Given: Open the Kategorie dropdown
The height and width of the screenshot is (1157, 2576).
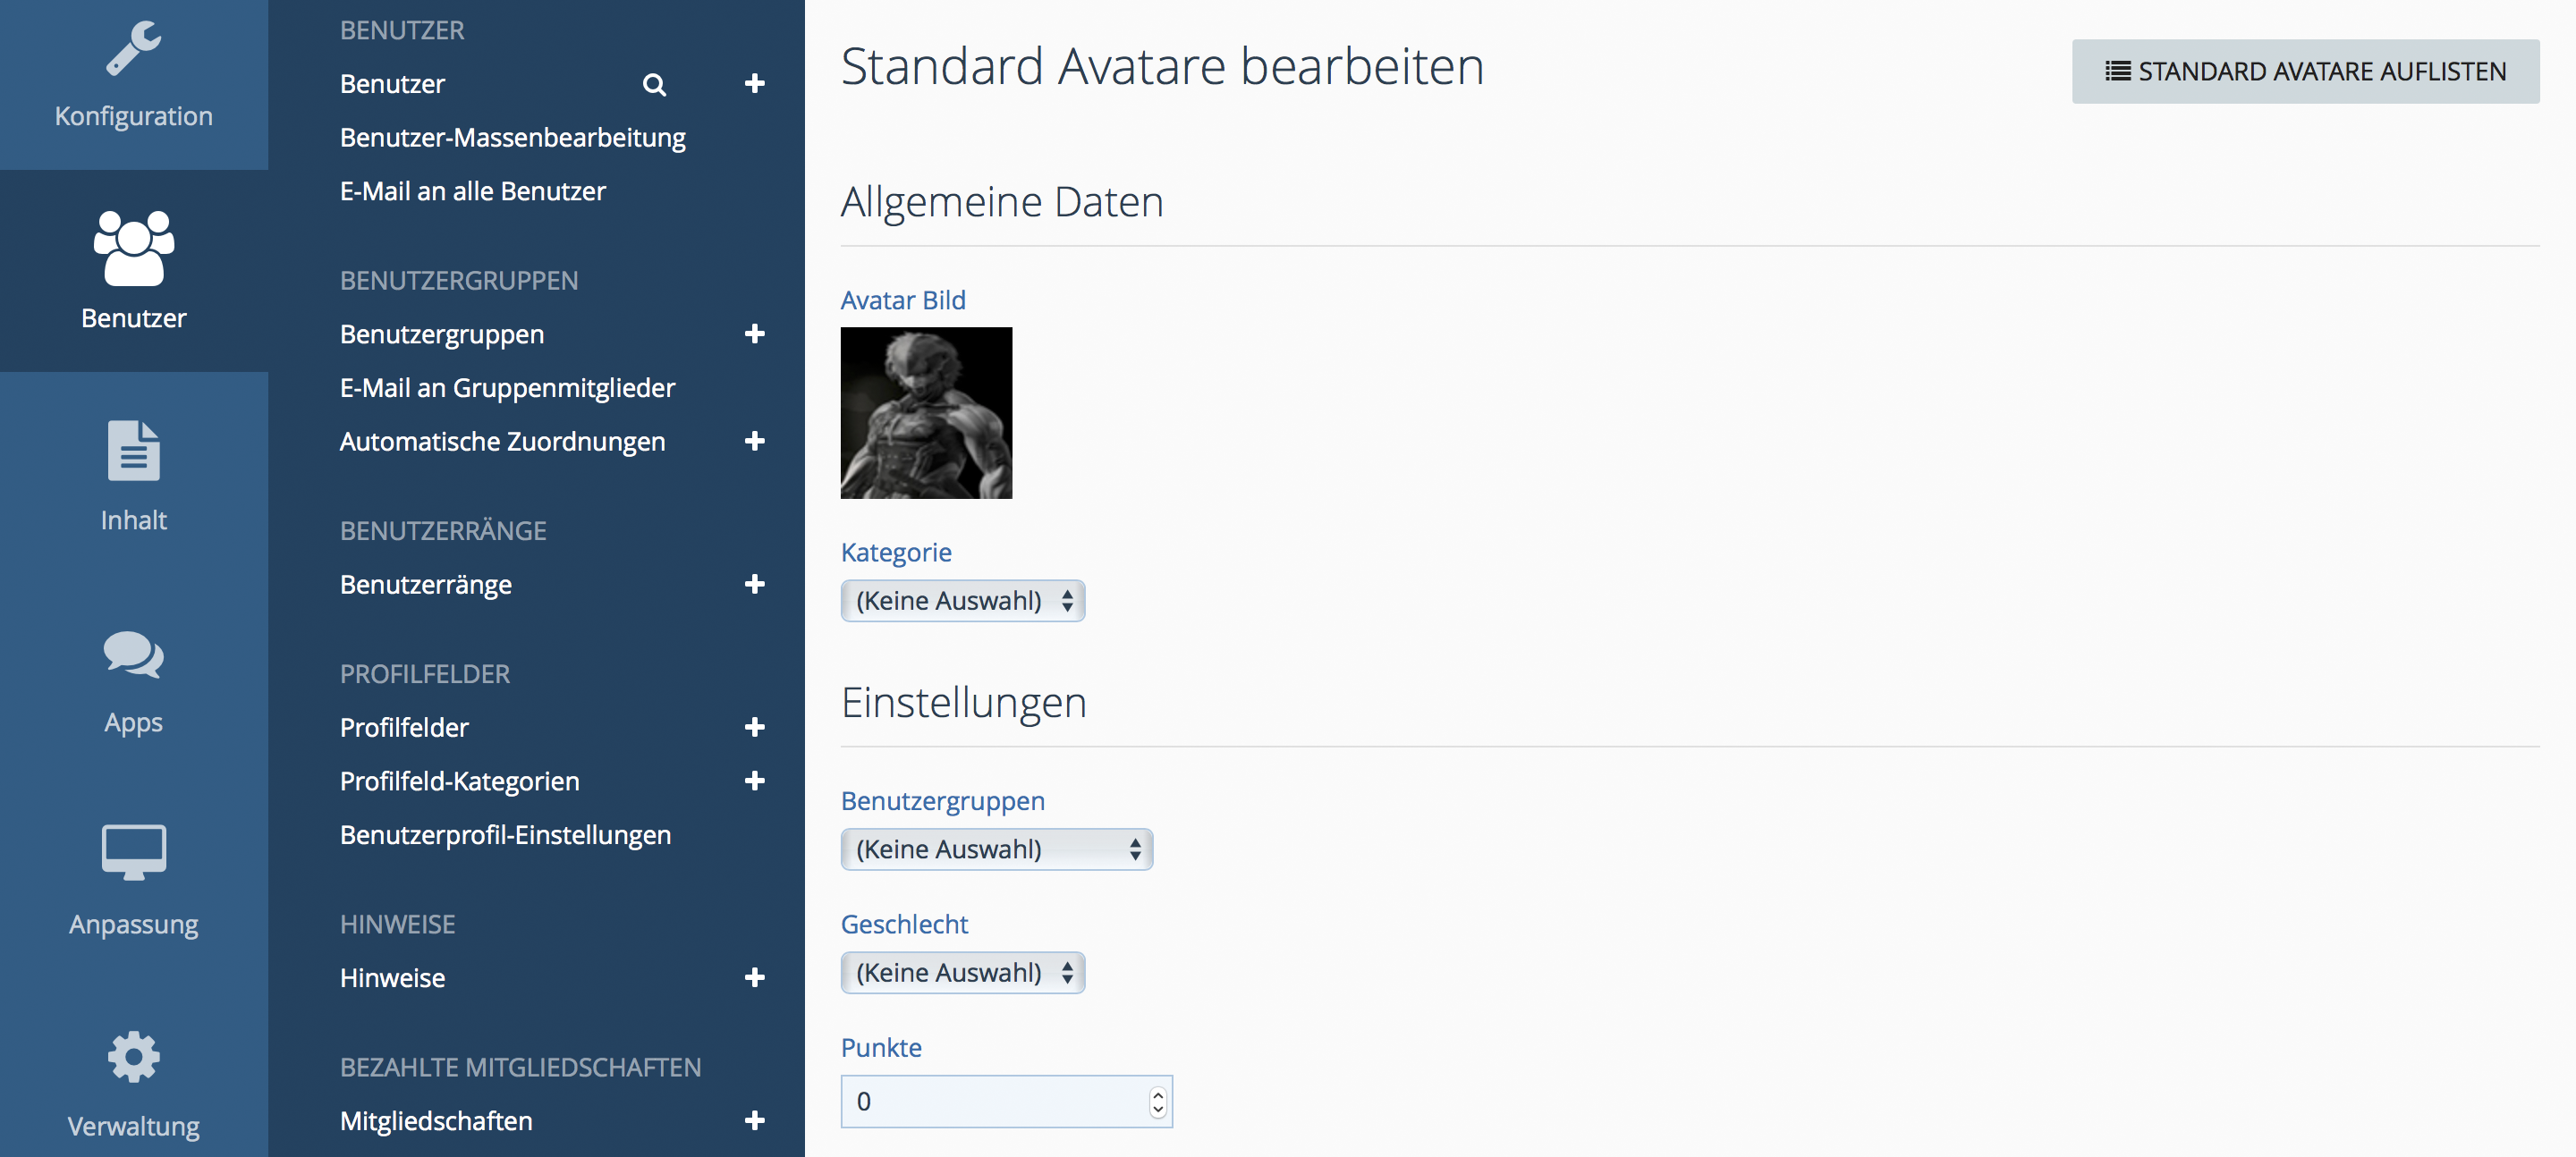Looking at the screenshot, I should click(962, 601).
